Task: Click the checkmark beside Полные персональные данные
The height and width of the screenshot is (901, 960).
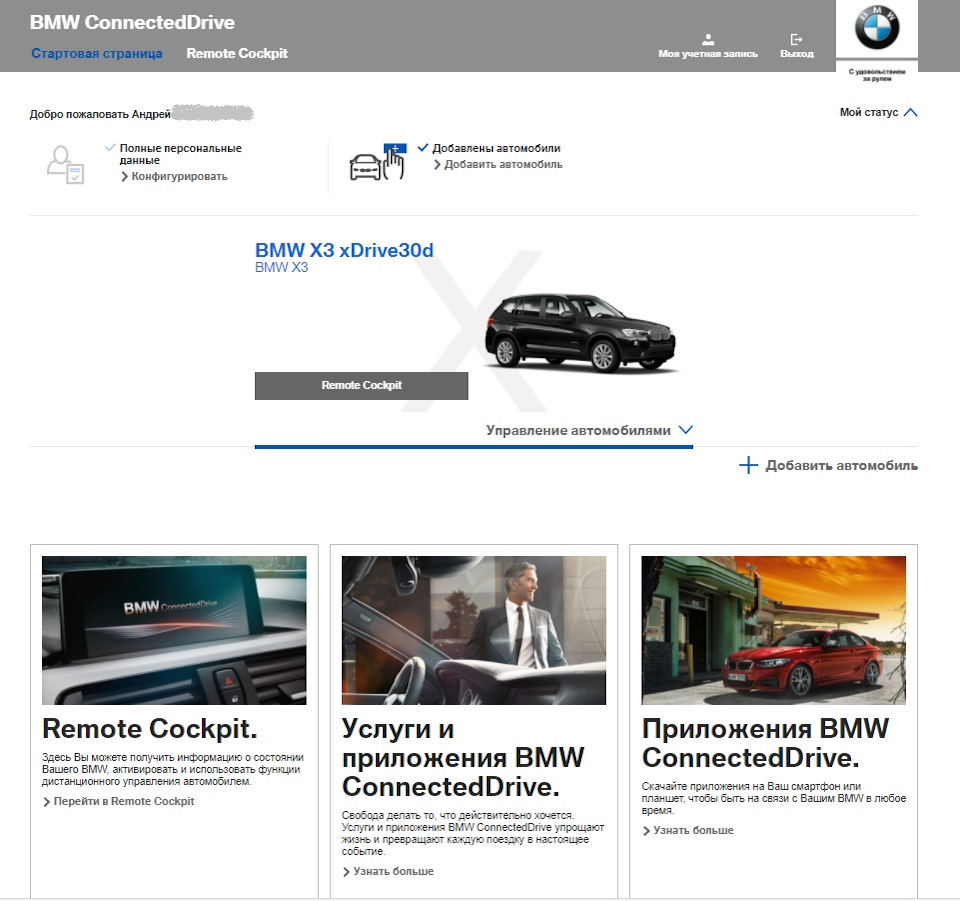Action: tap(110, 148)
